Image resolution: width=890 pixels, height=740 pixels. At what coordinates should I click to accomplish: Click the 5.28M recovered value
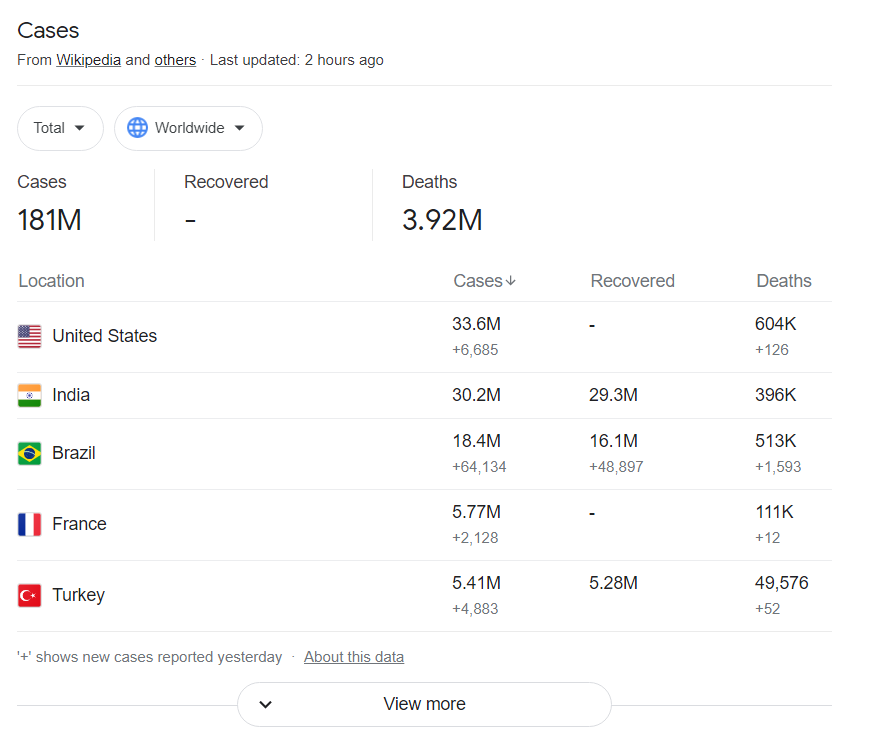coord(614,583)
